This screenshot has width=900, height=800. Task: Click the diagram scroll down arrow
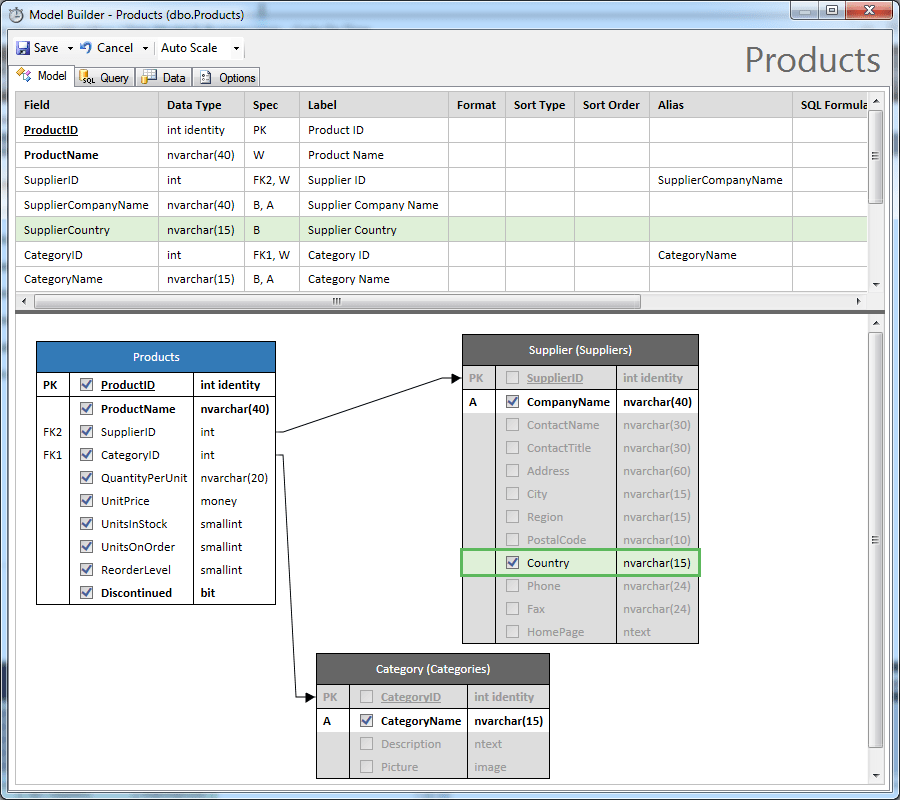(876, 776)
